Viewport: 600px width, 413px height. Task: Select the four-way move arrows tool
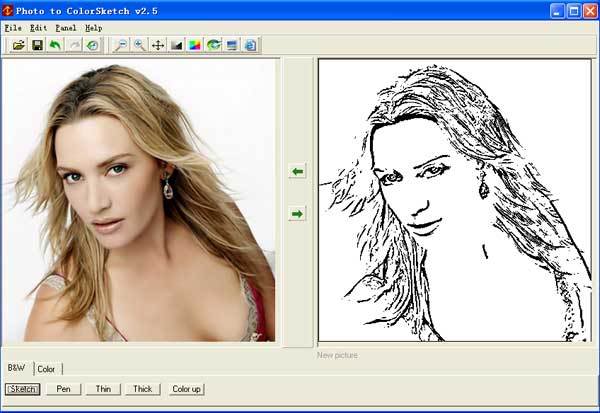click(x=158, y=45)
